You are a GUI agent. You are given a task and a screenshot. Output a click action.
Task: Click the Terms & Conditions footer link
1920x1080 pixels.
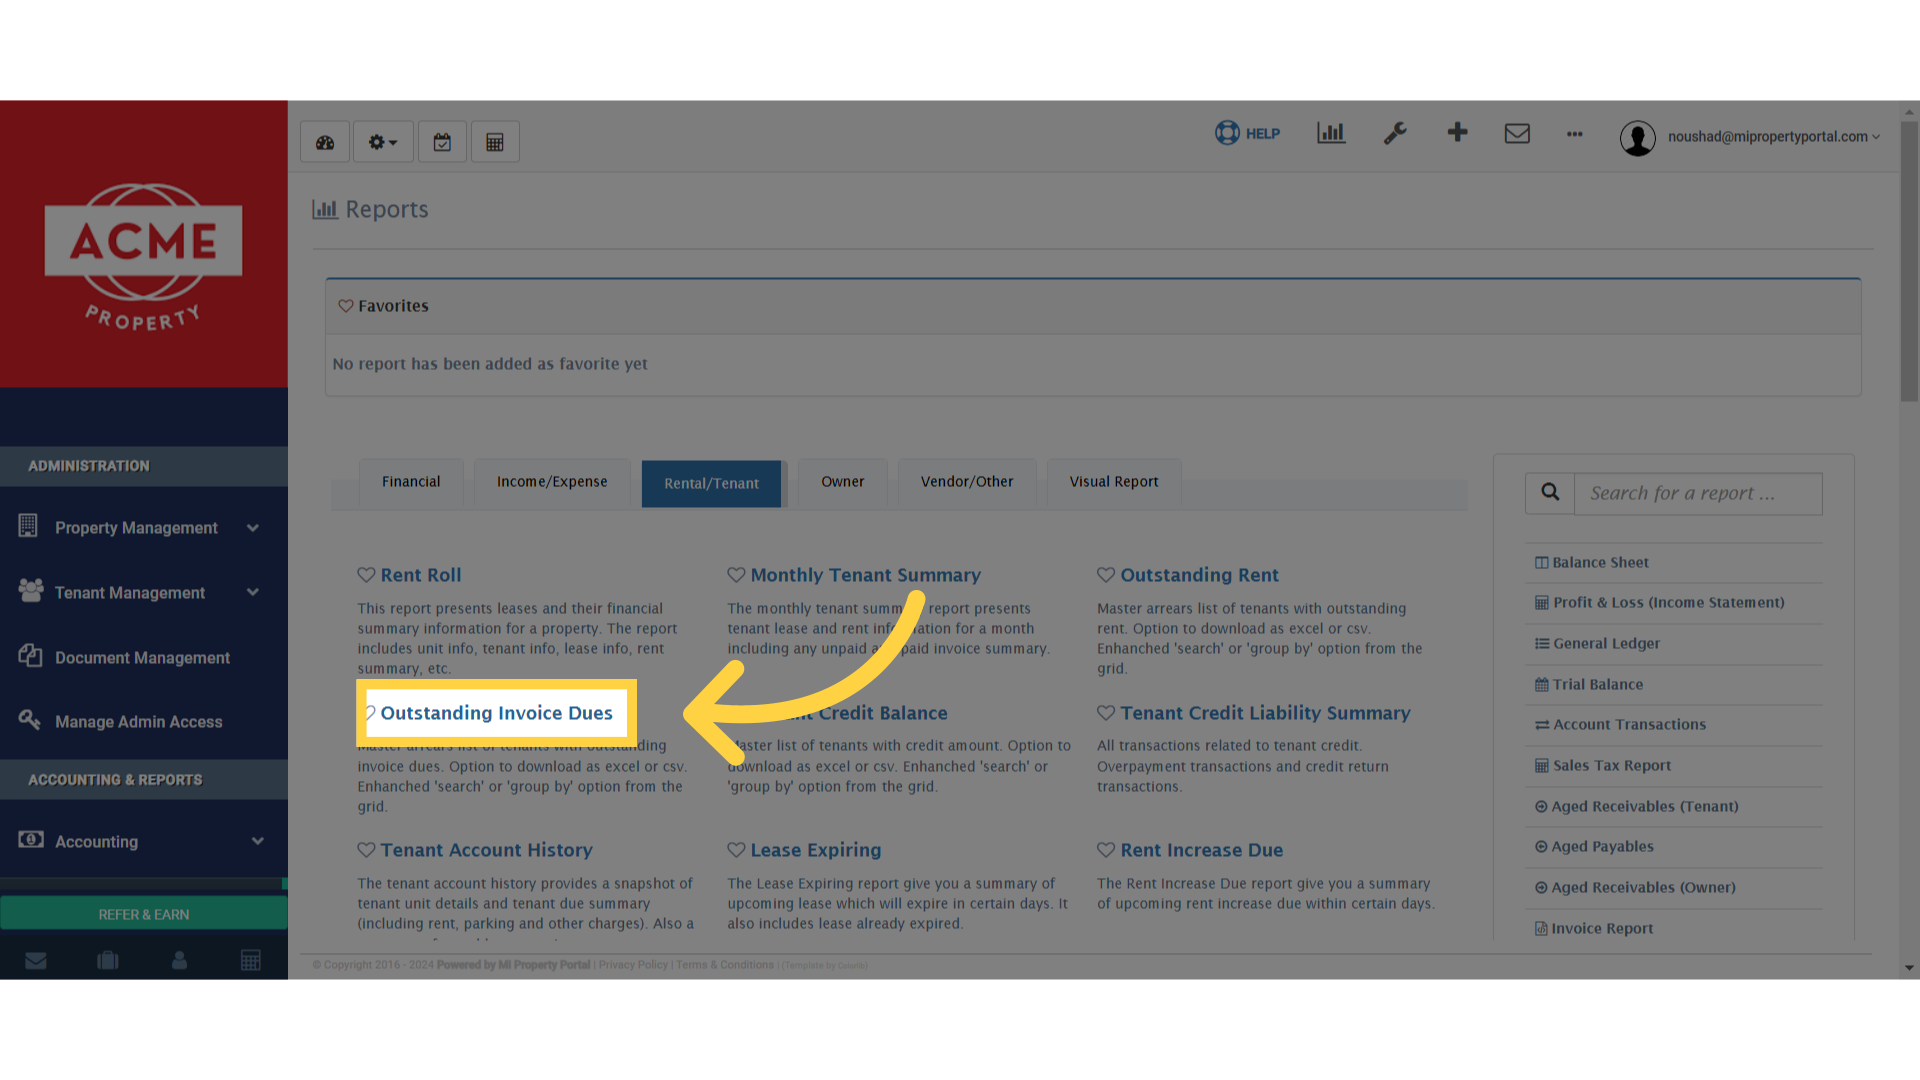(x=725, y=965)
